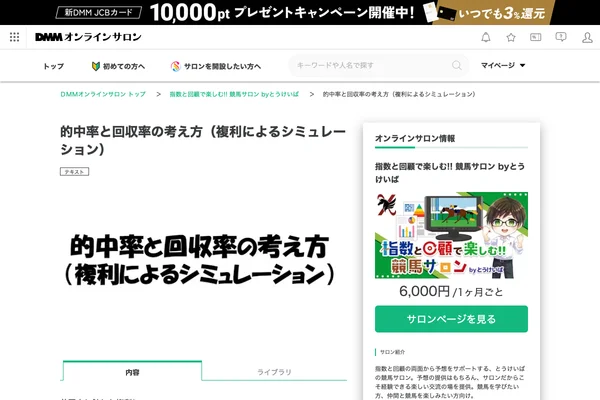Follow the DMMオンラインサロン トップ breadcrumb link
Screen dimensions: 600x400
tap(103, 94)
